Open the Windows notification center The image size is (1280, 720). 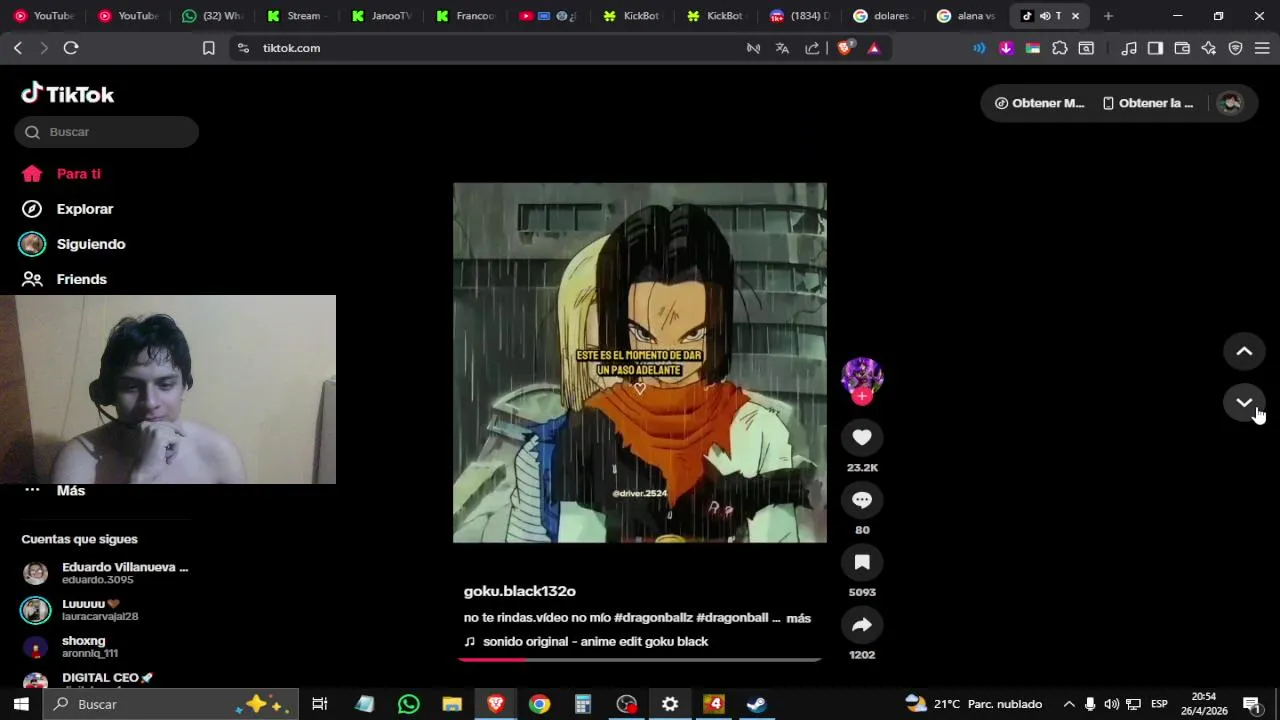(1250, 704)
